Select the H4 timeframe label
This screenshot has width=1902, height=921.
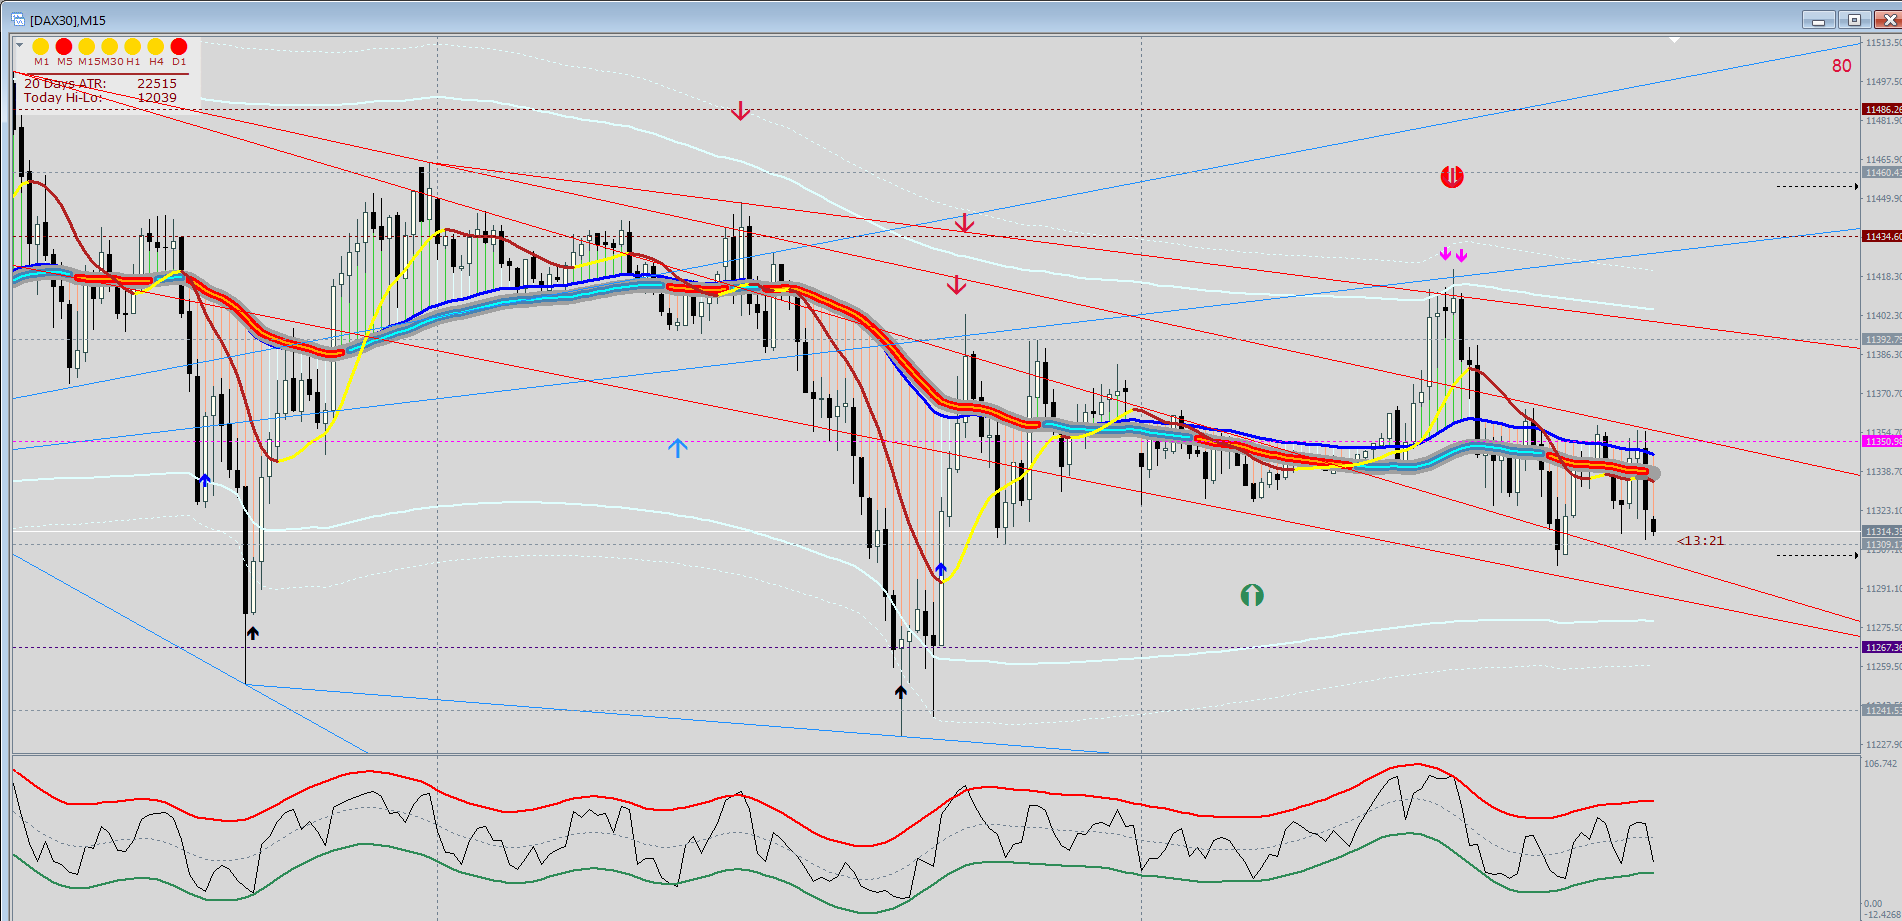click(x=156, y=62)
